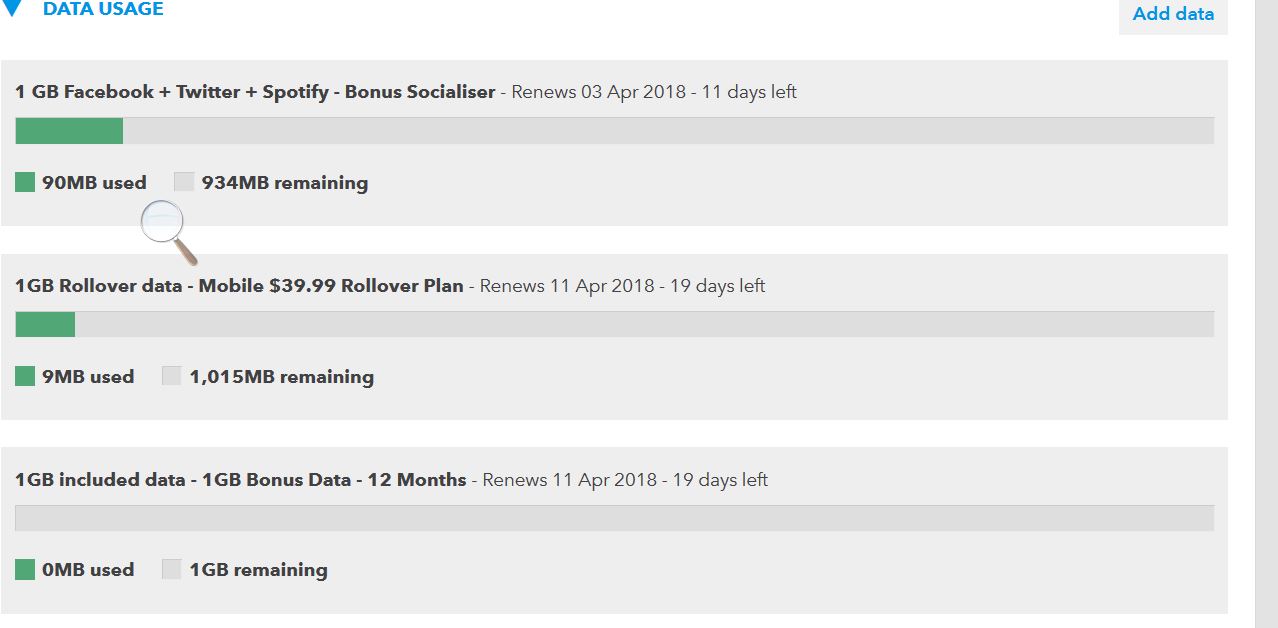Click the Add data button
1278x628 pixels.
pos(1173,15)
